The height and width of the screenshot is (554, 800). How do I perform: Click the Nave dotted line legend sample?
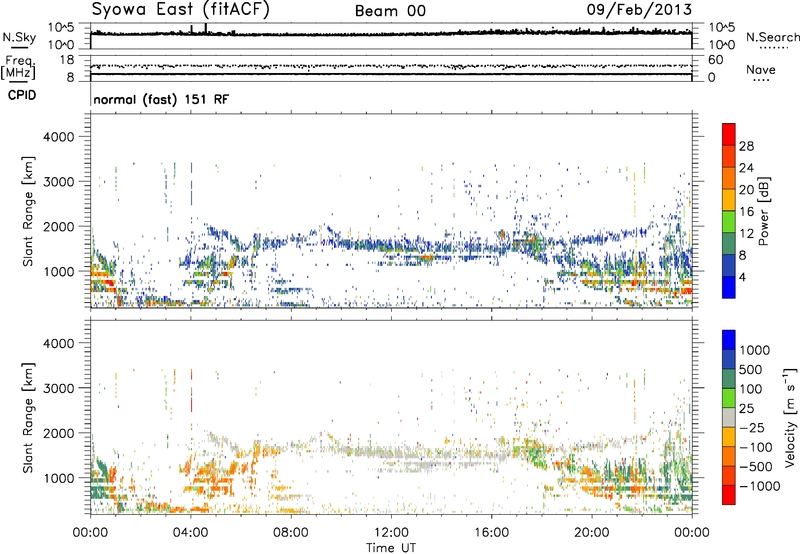click(761, 80)
